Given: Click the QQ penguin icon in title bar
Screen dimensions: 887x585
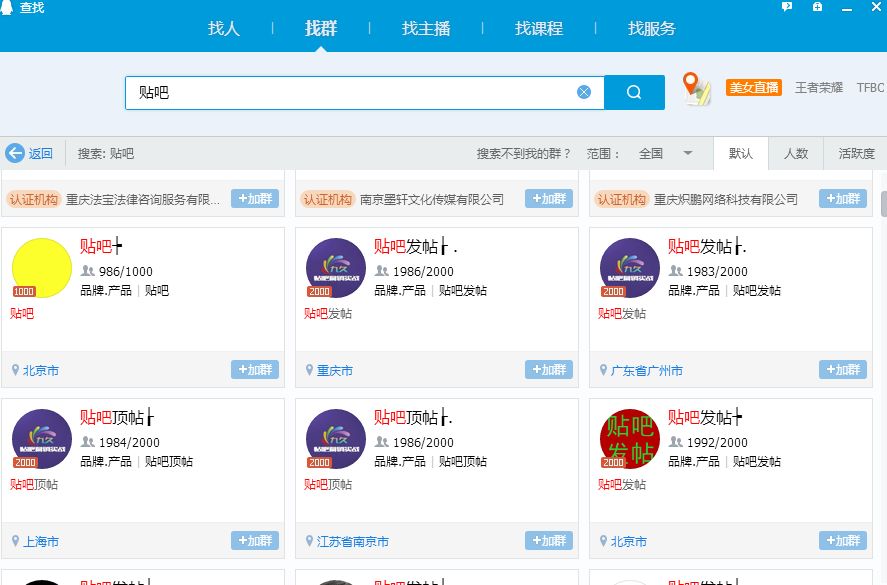Looking at the screenshot, I should click(6, 7).
